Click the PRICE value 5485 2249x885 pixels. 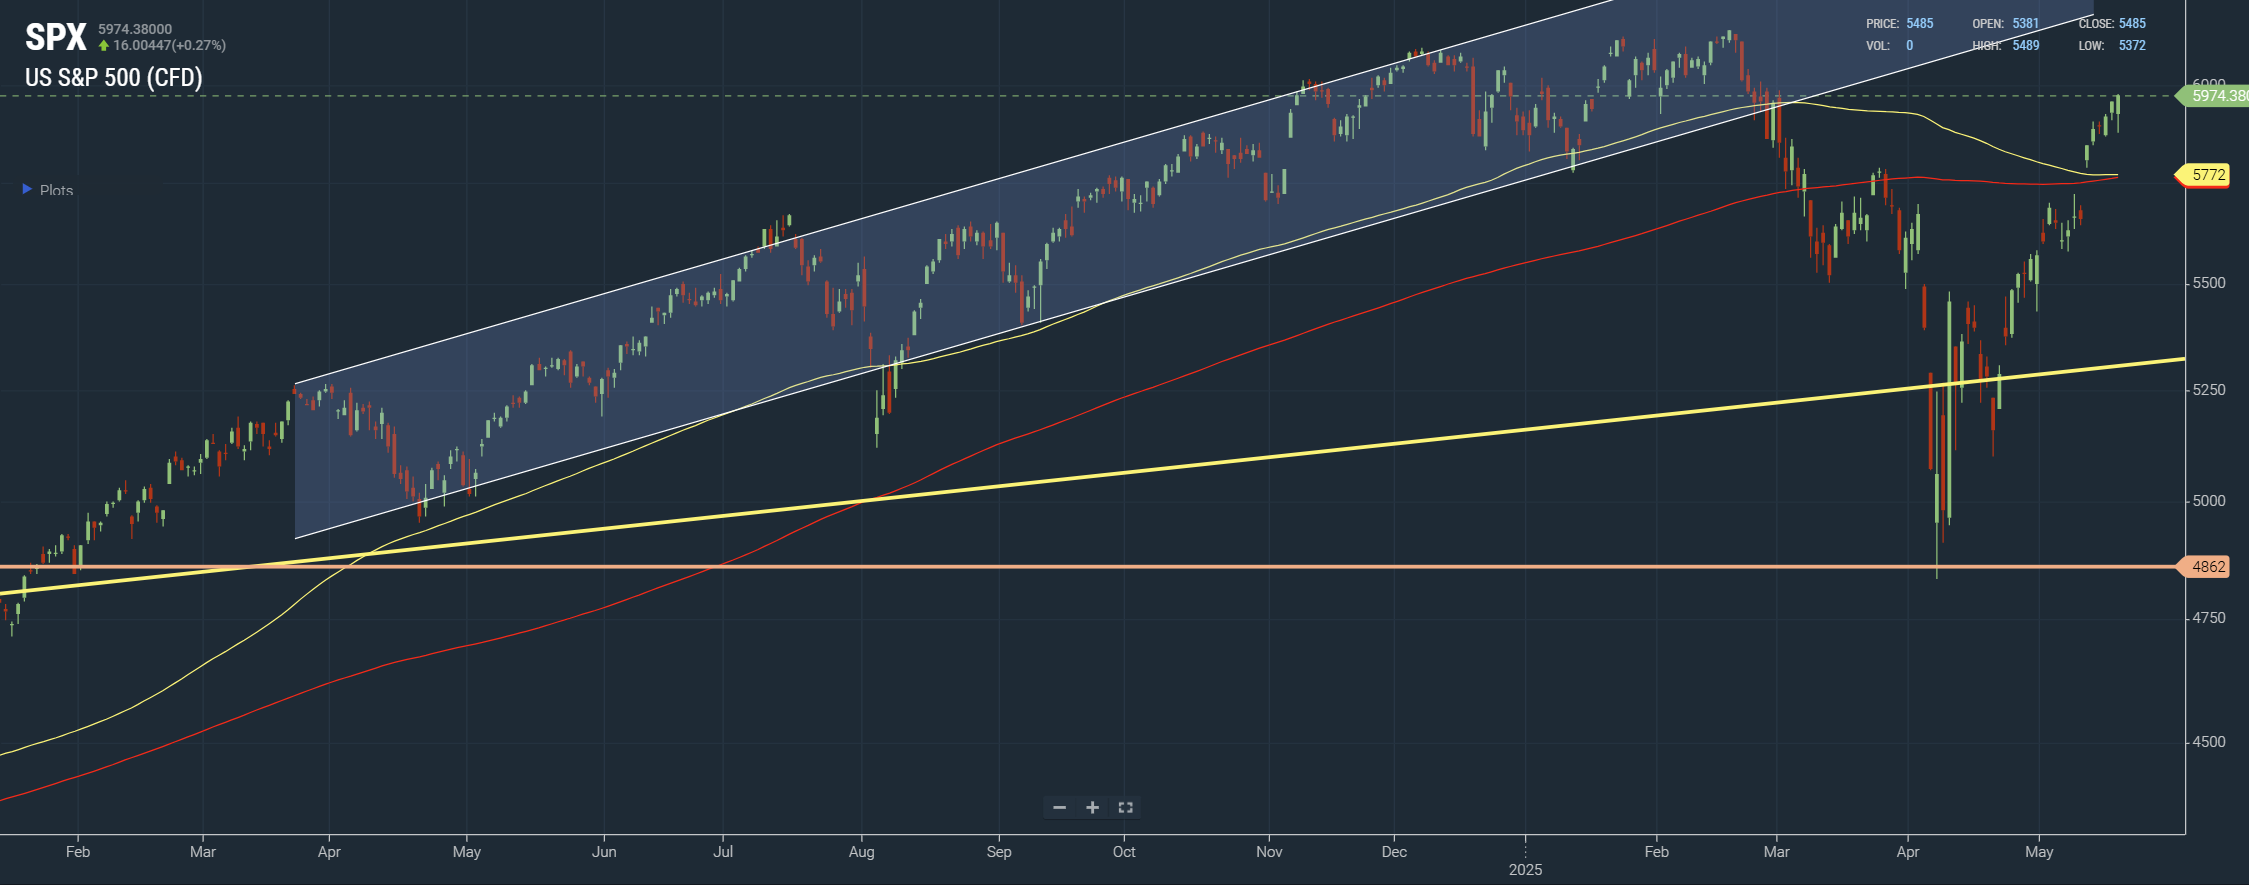1920,23
